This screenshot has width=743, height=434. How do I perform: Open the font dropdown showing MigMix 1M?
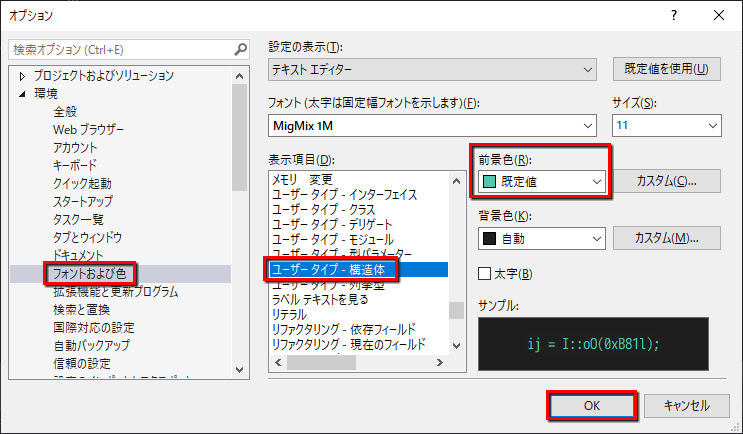432,126
